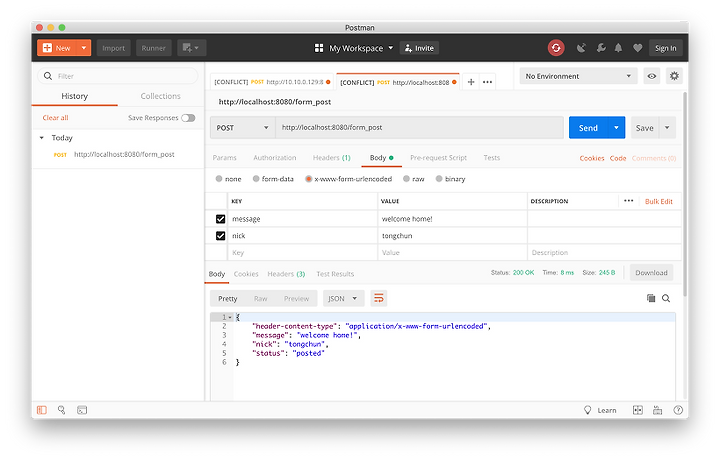Open Postman console icon in status bar
This screenshot has height=460, width=720.
click(82, 410)
